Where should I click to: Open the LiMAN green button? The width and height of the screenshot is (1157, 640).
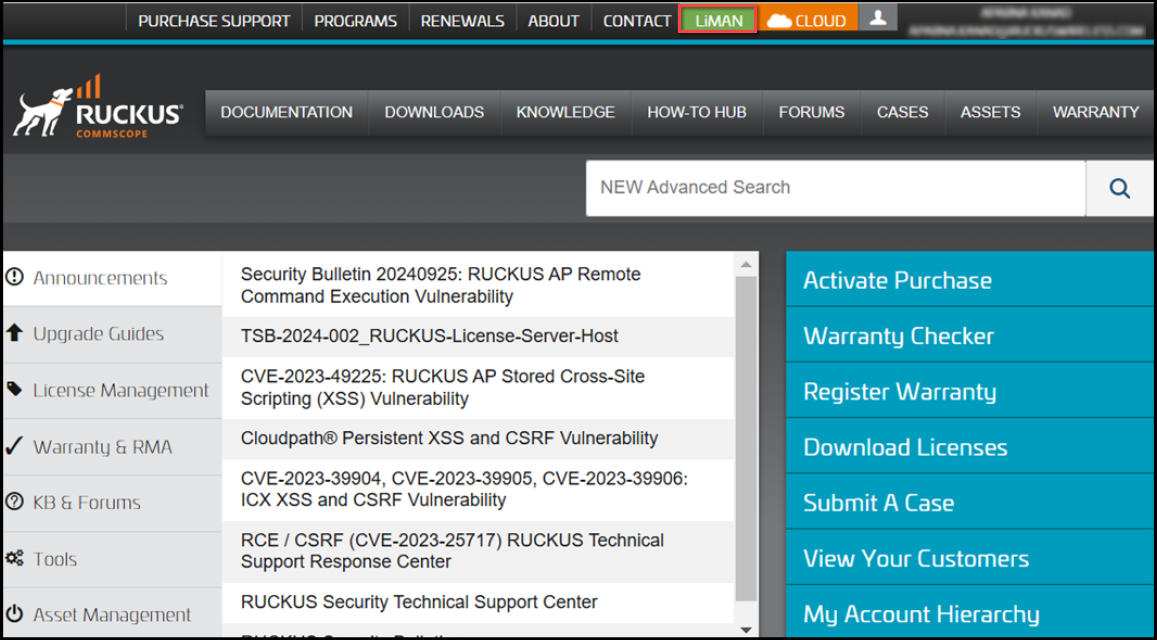coord(719,21)
